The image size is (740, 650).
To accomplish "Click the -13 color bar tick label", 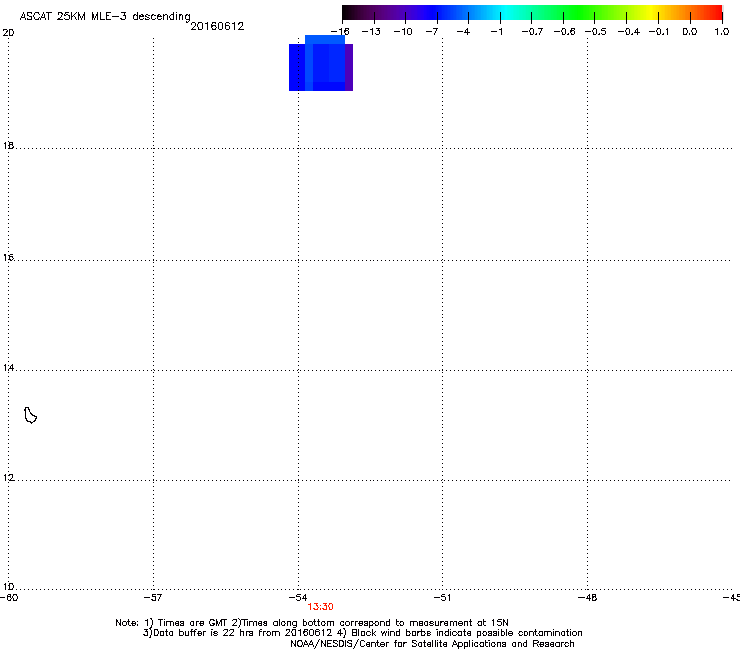I will [x=371, y=32].
